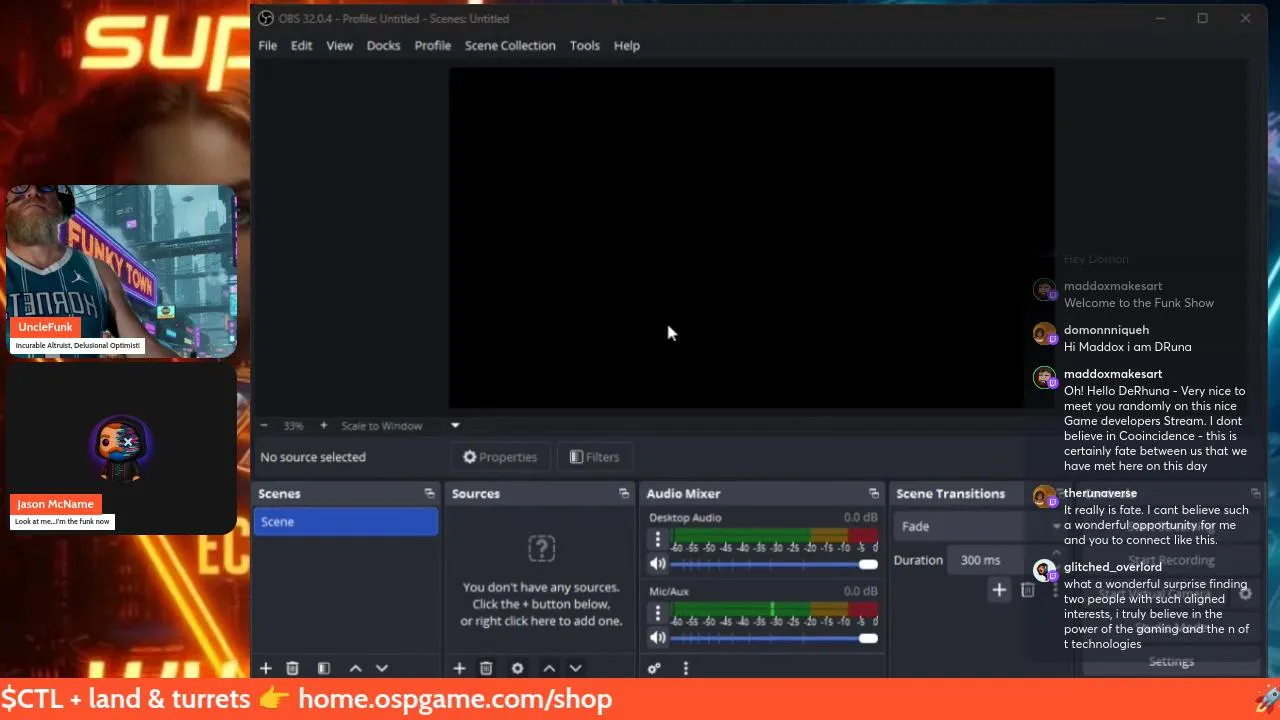Remove the transition with the trash icon
The image size is (1280, 720).
1027,590
